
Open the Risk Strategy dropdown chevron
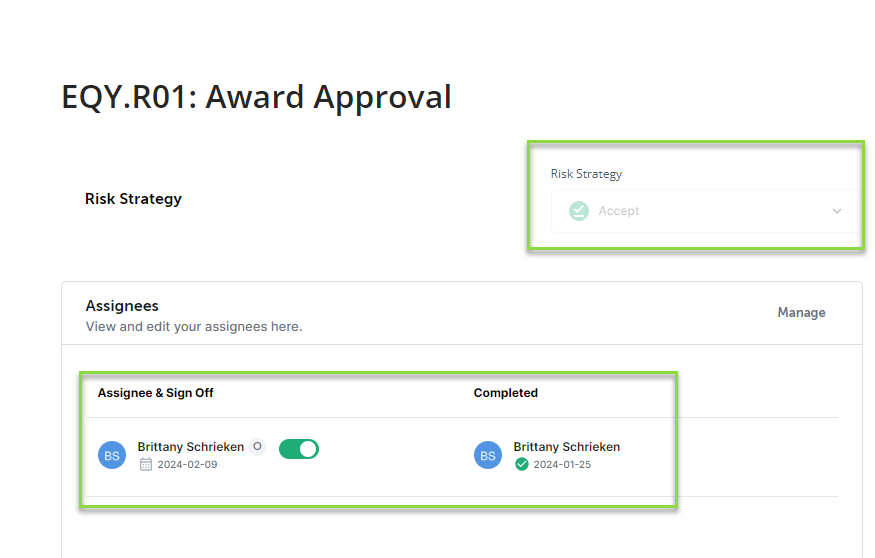[837, 211]
